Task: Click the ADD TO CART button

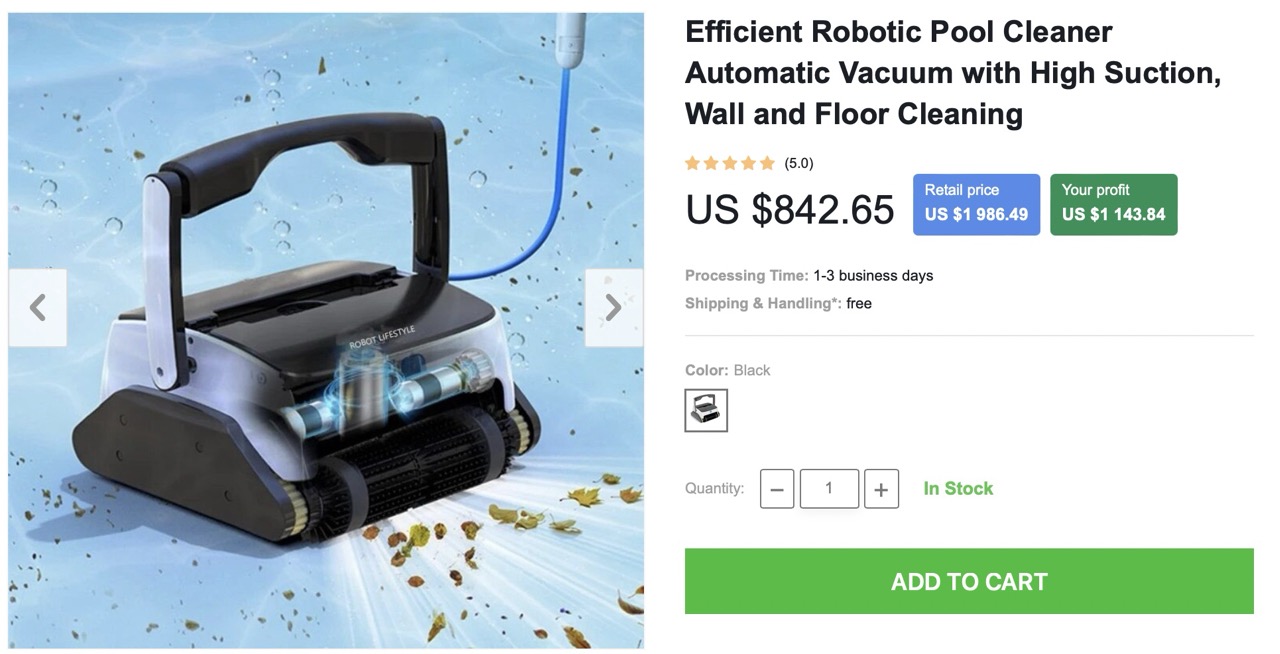Action: pyautogui.click(x=969, y=581)
